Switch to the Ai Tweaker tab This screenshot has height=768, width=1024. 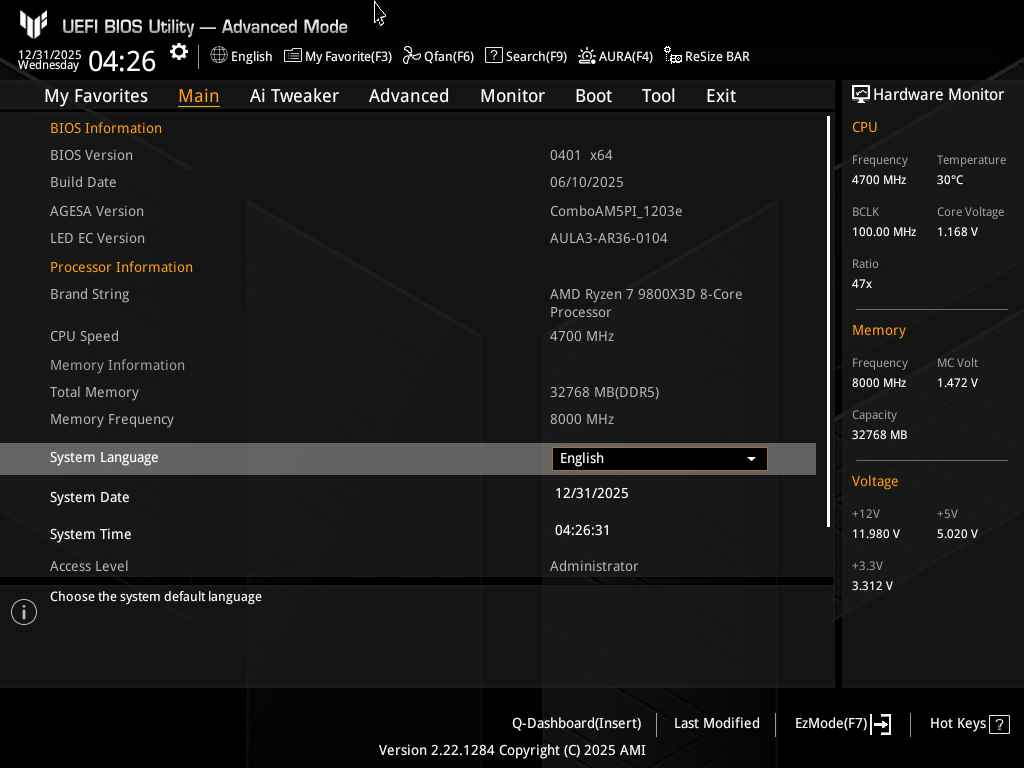click(294, 96)
